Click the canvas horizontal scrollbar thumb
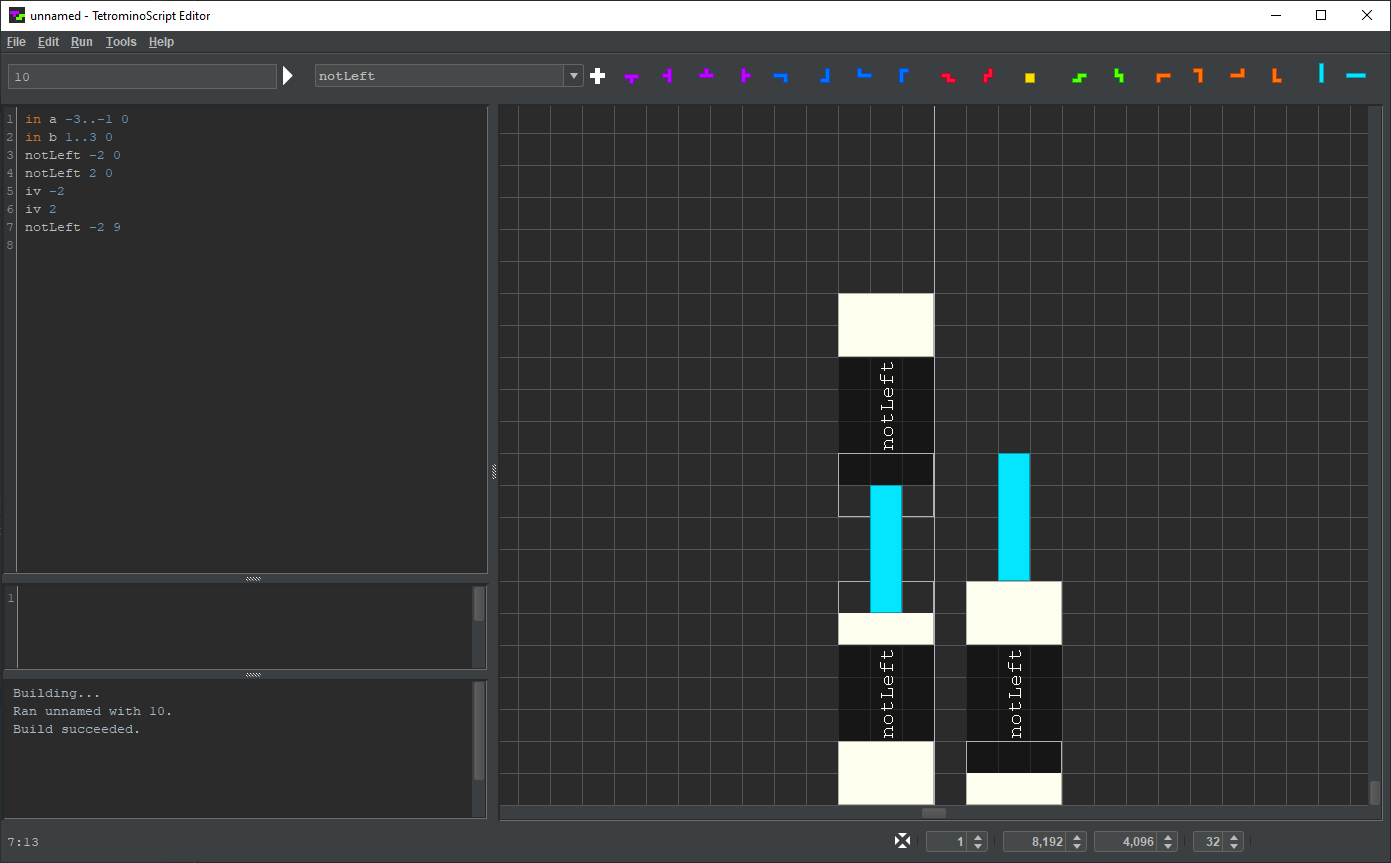This screenshot has width=1391, height=863. tap(934, 813)
